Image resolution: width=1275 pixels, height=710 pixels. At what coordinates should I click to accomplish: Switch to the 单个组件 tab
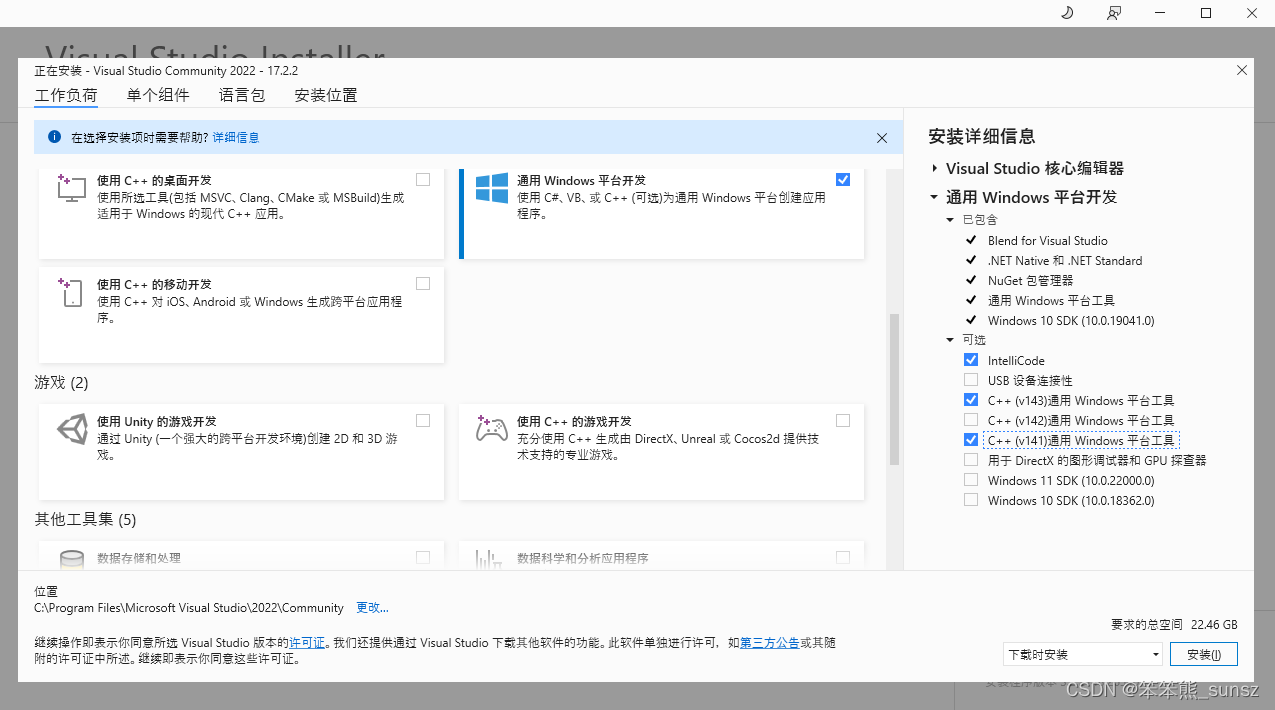(x=158, y=96)
